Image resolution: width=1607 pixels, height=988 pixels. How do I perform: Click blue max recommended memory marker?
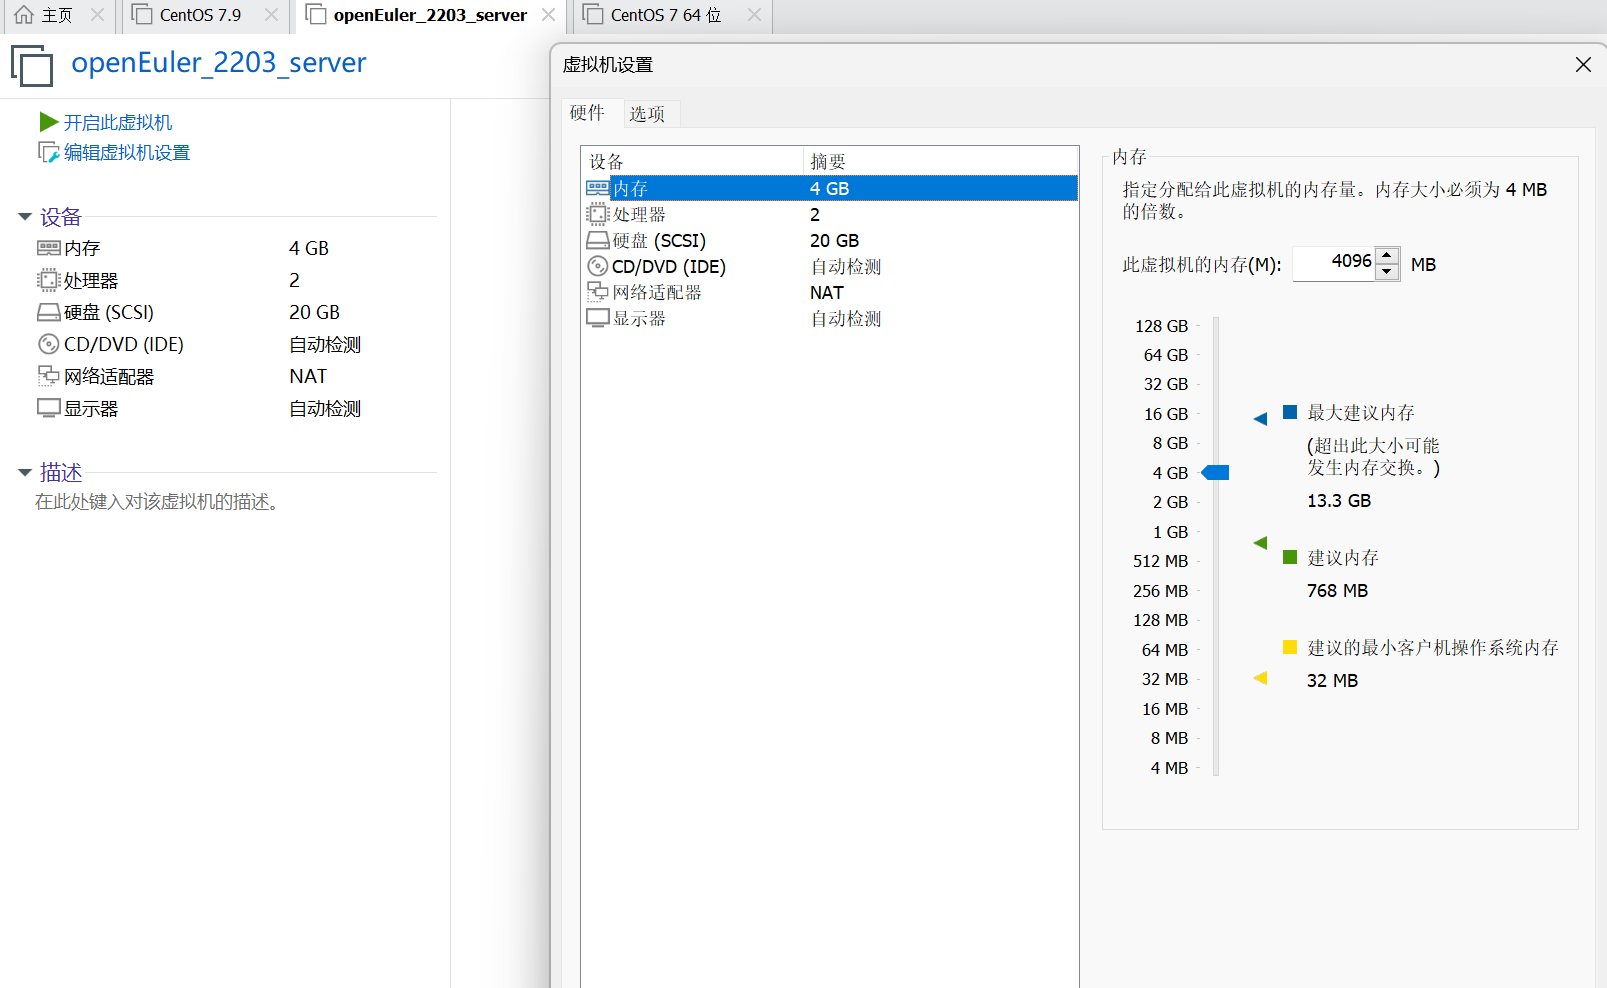coord(1260,418)
